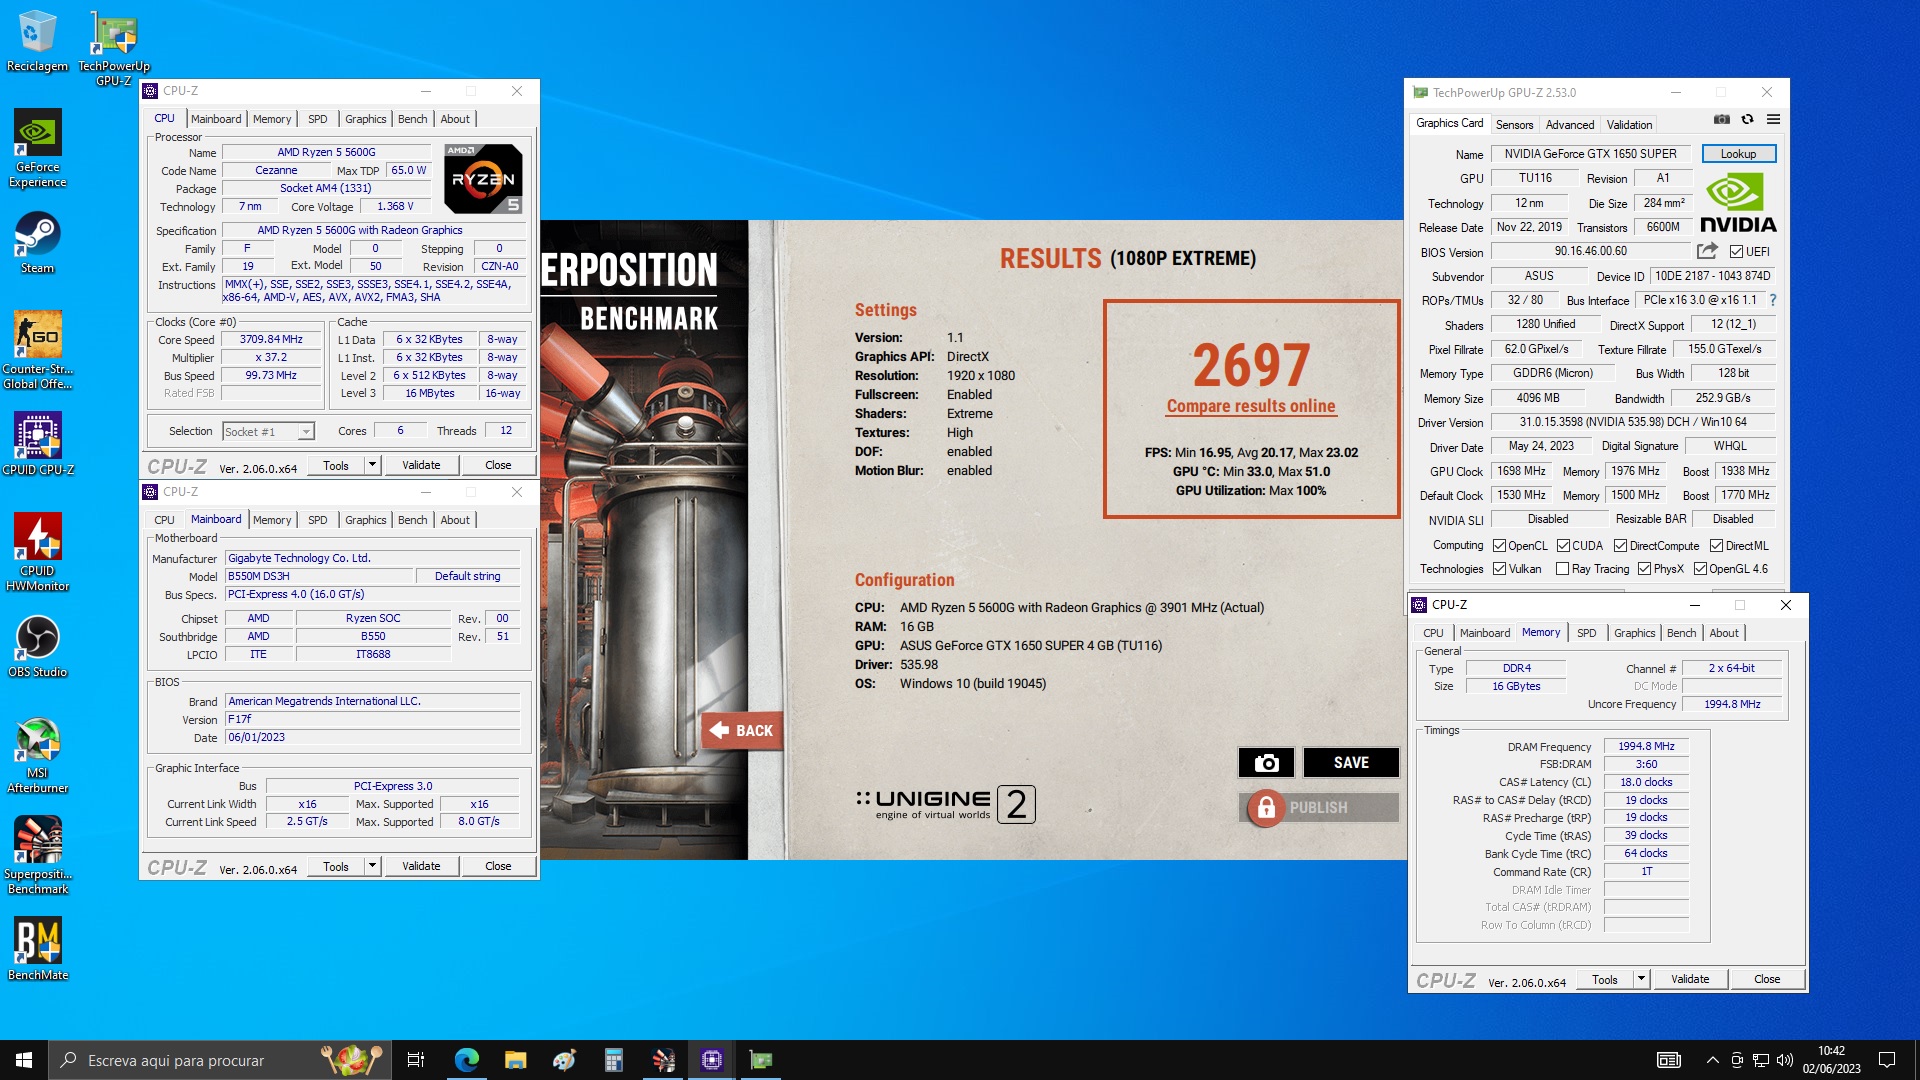1920x1080 pixels.
Task: Click the Lookup button in GPU-Z
Action: pos(1738,154)
